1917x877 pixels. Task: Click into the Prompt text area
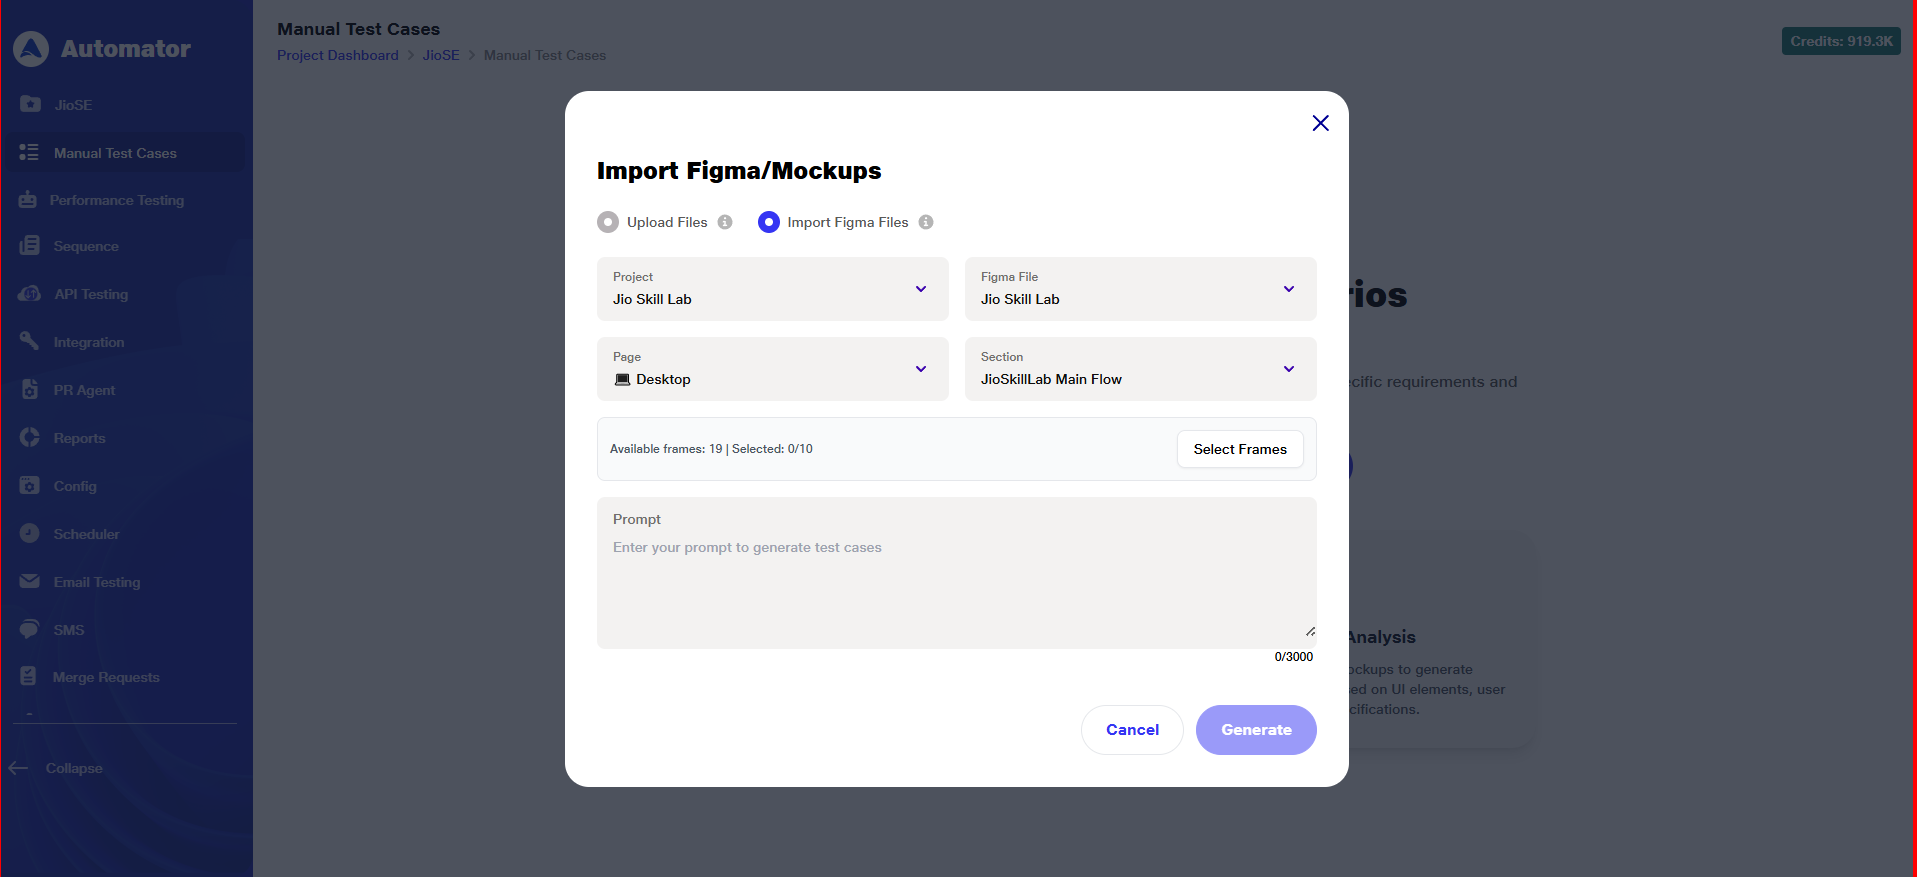coord(956,585)
